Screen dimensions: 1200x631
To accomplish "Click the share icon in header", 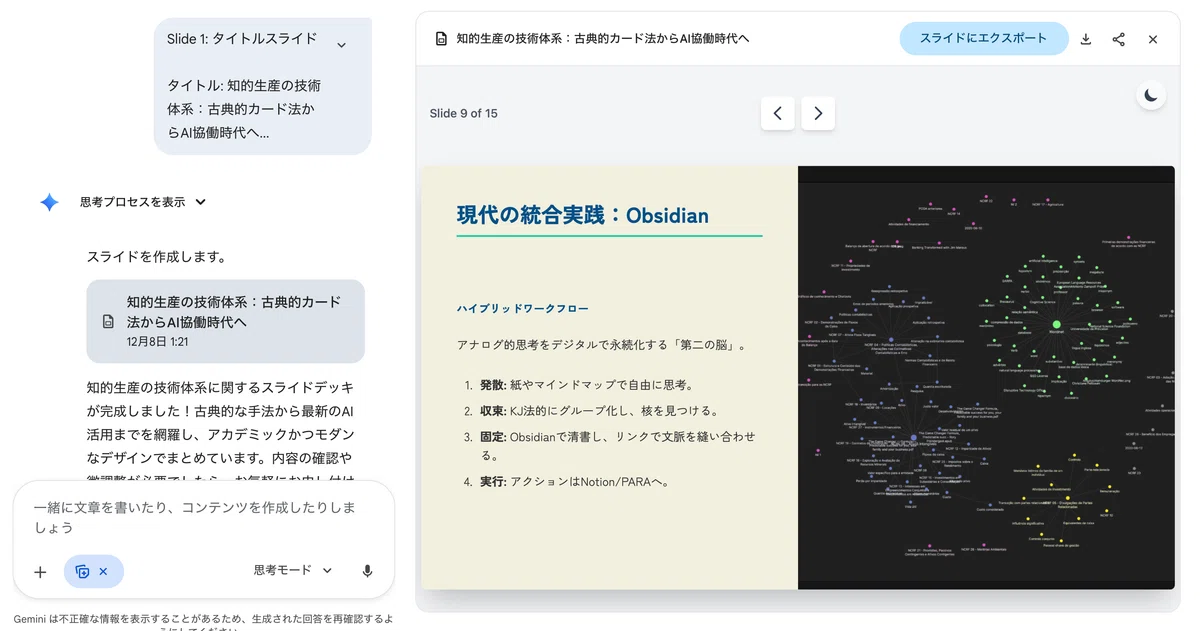I will tap(1119, 39).
